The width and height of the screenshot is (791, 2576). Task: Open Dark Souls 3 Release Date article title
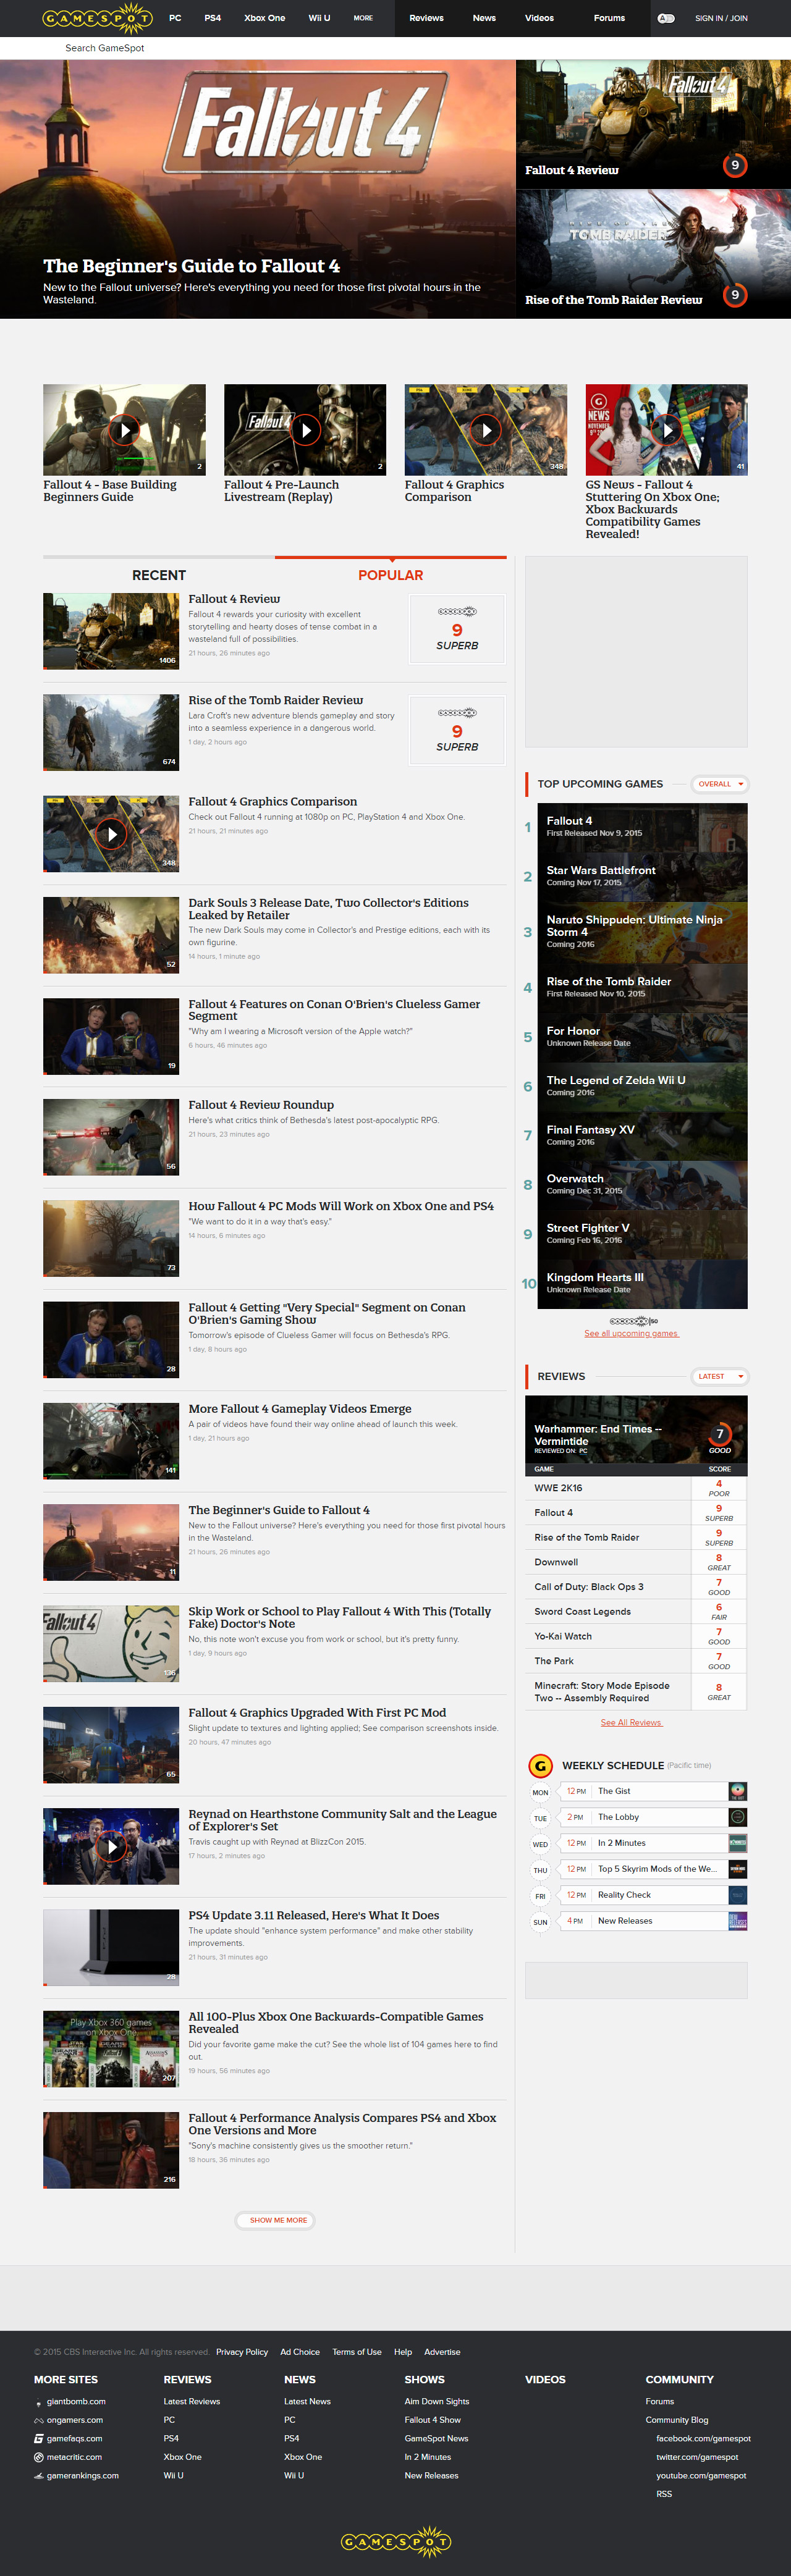click(328, 909)
